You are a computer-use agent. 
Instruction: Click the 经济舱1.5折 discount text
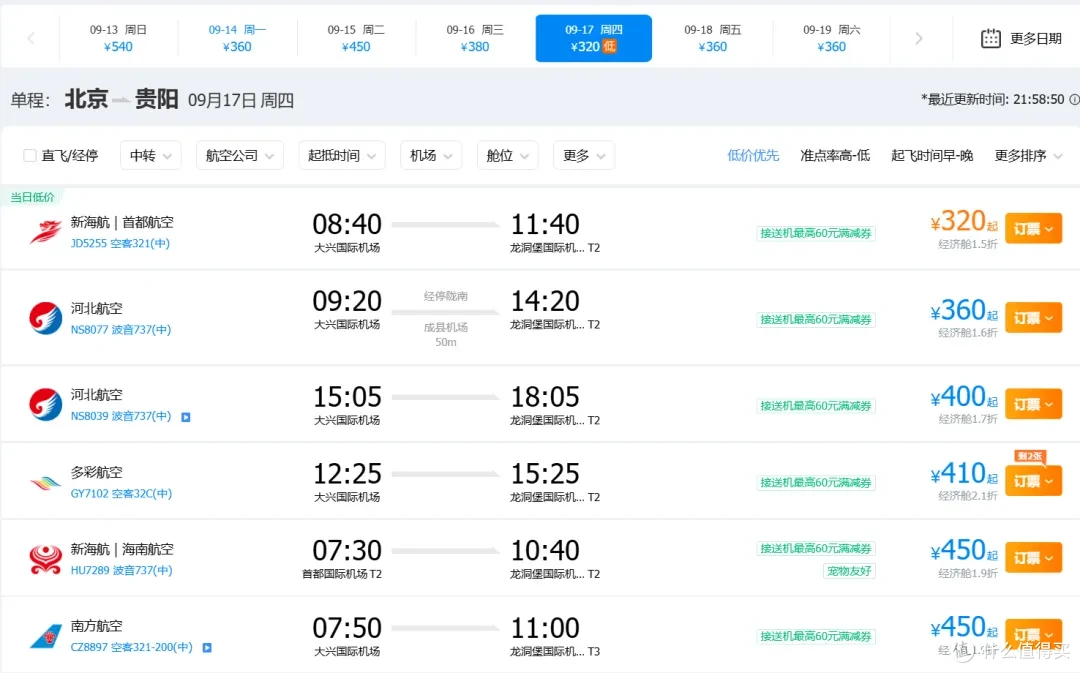[968, 245]
